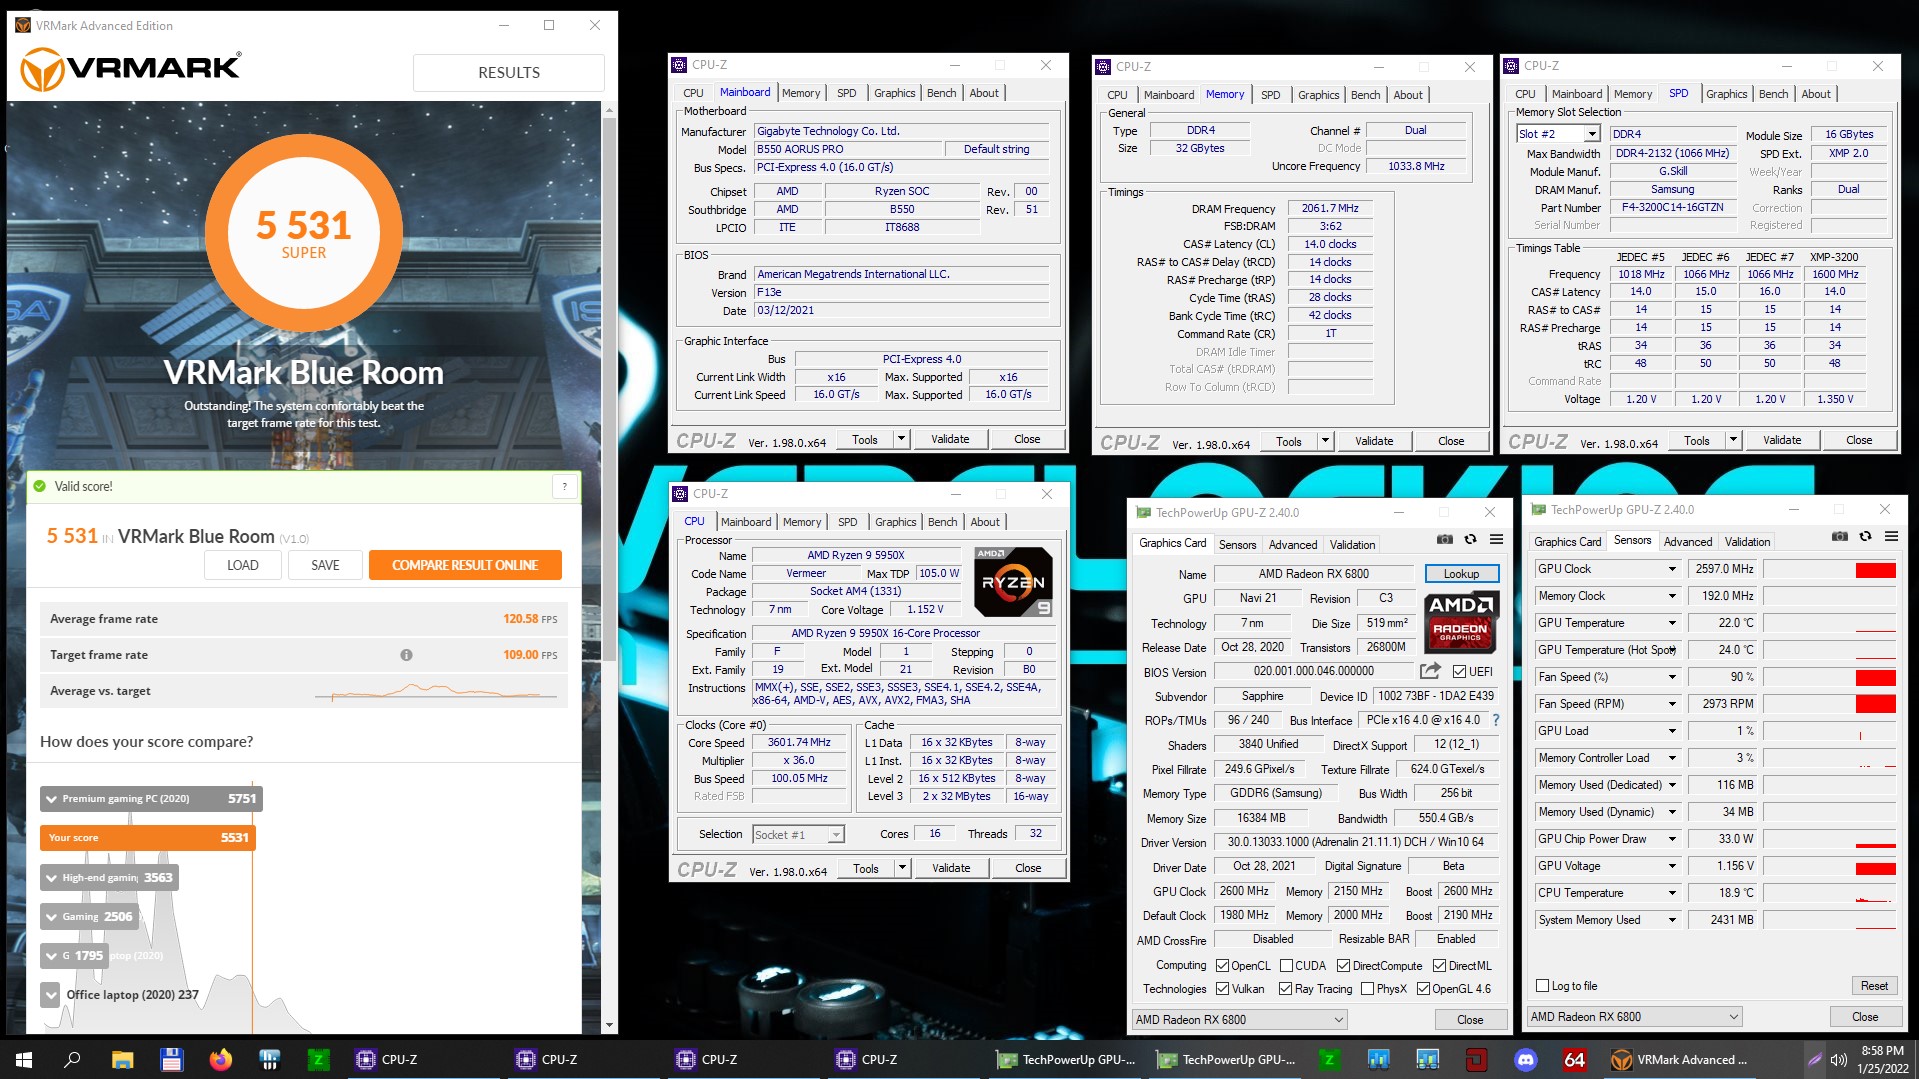The height and width of the screenshot is (1079, 1919).
Task: Open the taskbar search magnifier
Action: click(72, 1060)
